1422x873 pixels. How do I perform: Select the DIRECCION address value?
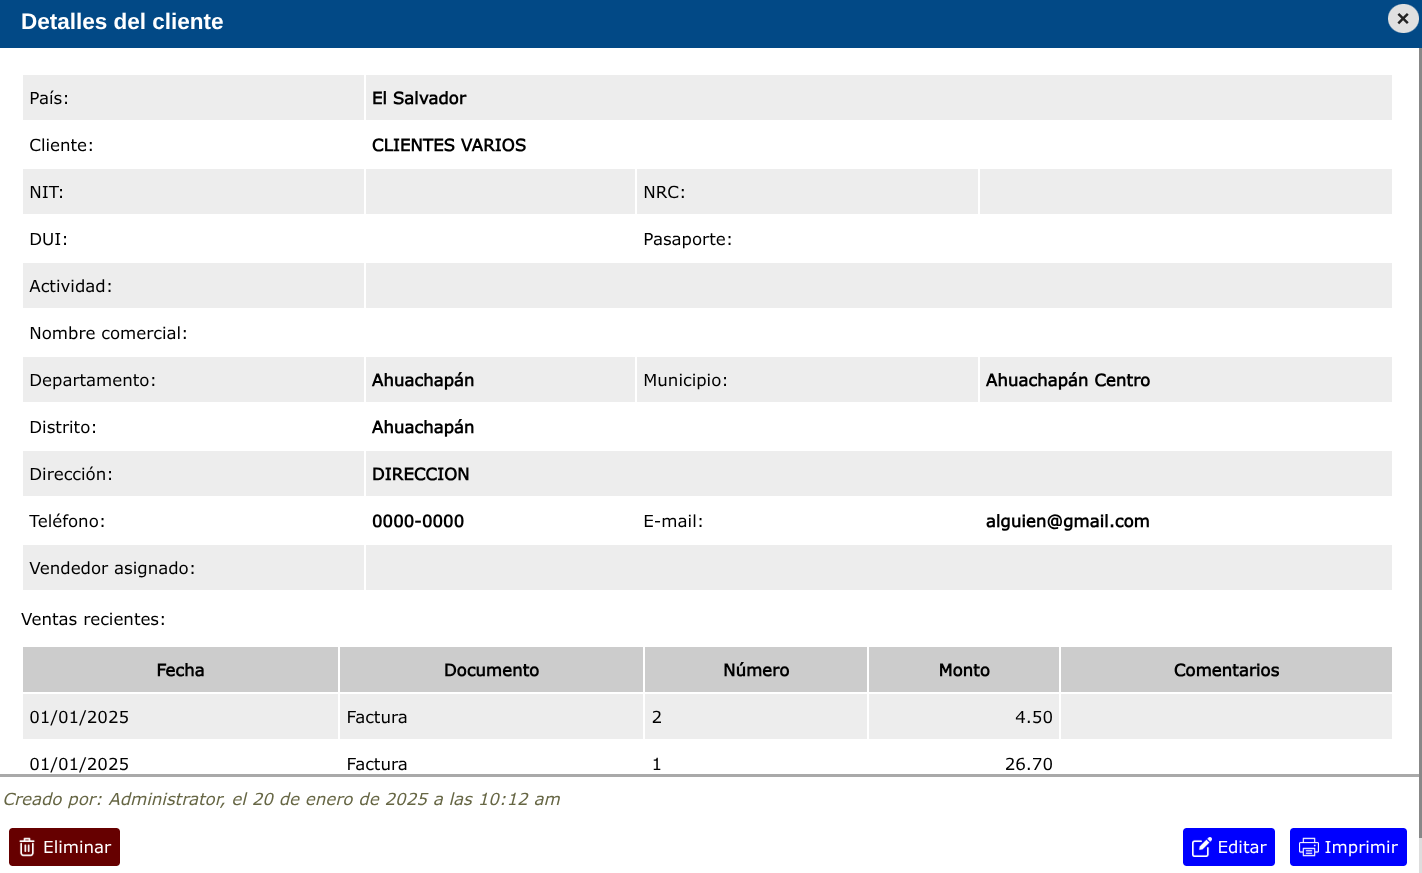point(420,474)
